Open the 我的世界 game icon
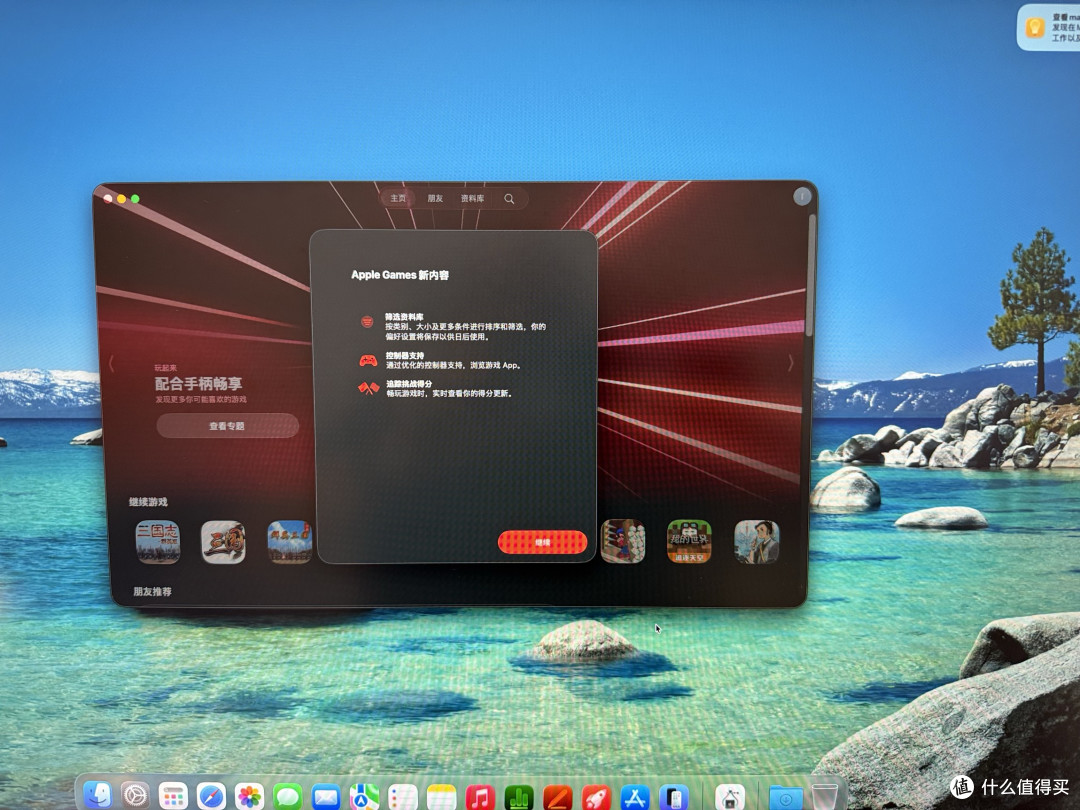The height and width of the screenshot is (810, 1080). pos(689,541)
